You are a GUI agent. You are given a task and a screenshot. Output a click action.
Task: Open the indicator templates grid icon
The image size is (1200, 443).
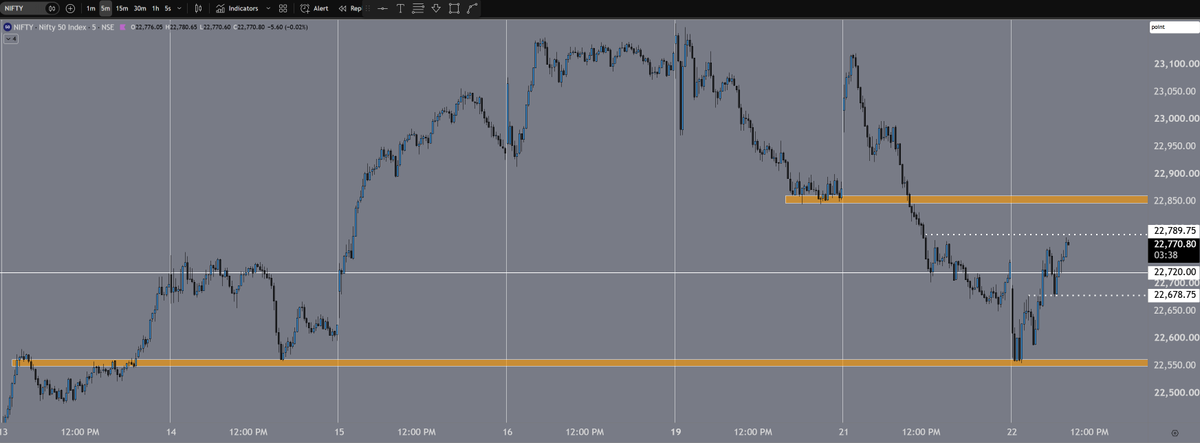coord(283,8)
